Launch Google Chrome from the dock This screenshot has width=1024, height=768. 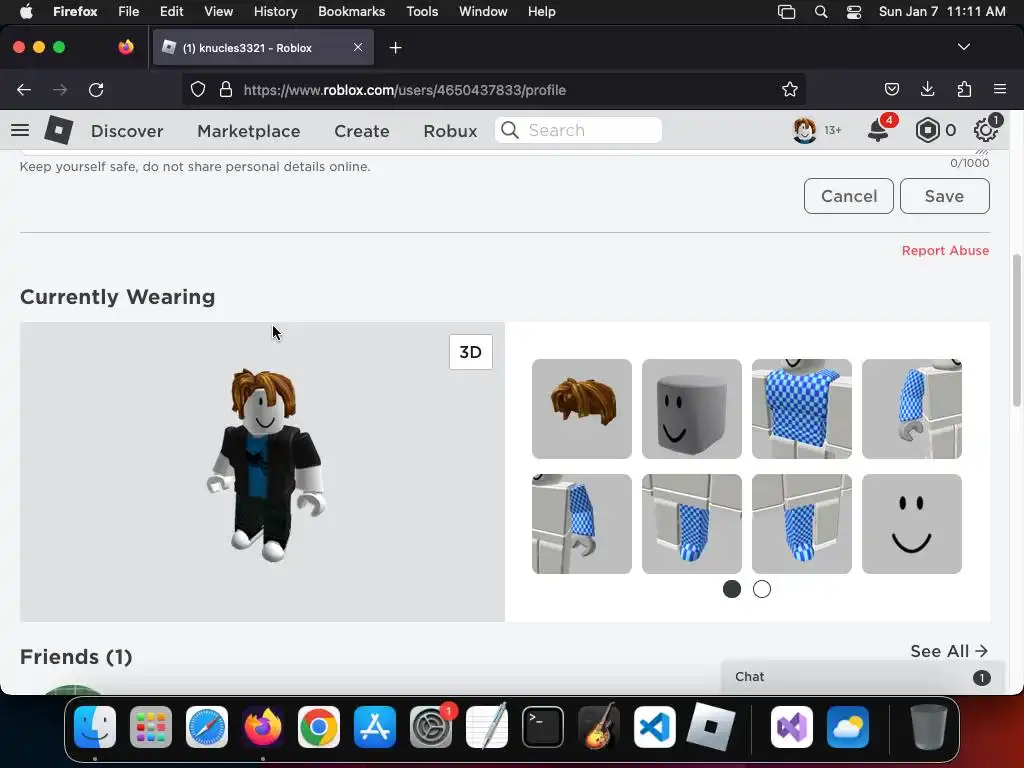point(319,727)
